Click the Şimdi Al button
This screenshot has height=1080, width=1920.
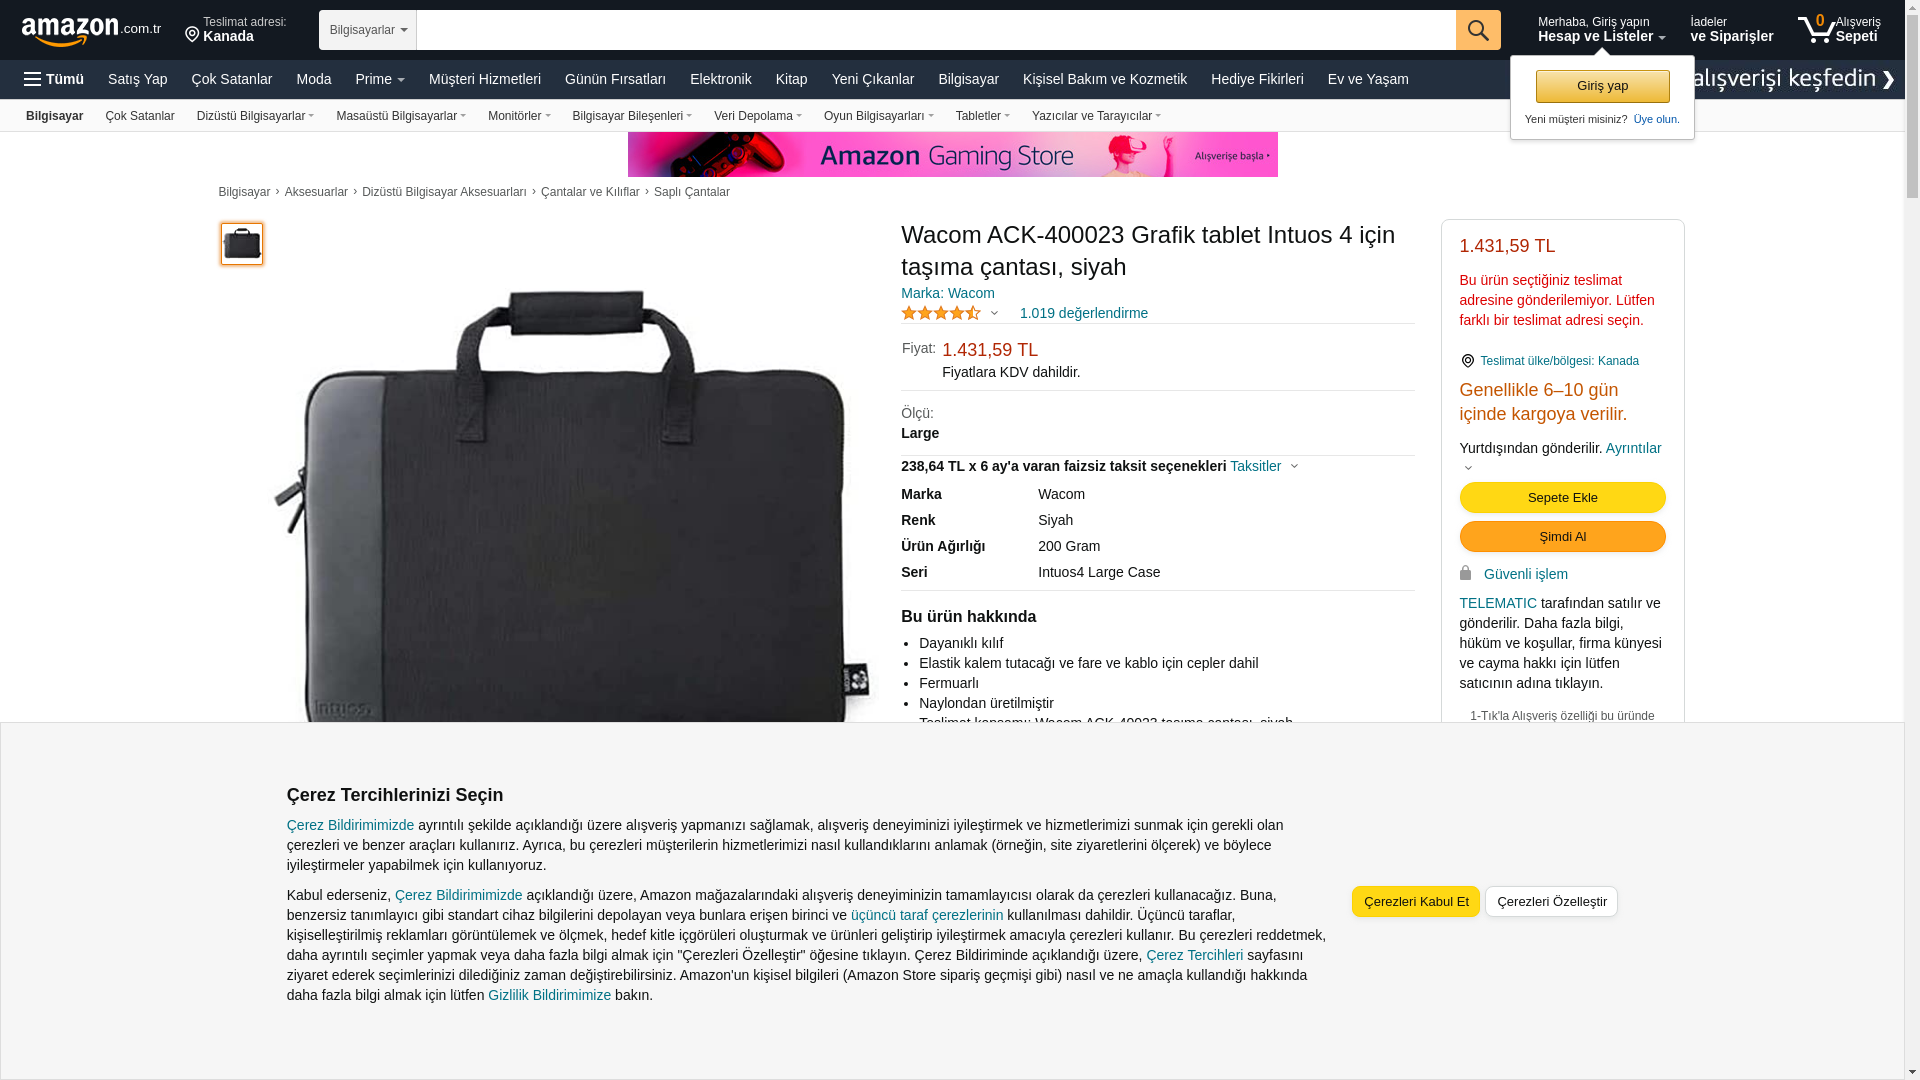(x=1562, y=537)
